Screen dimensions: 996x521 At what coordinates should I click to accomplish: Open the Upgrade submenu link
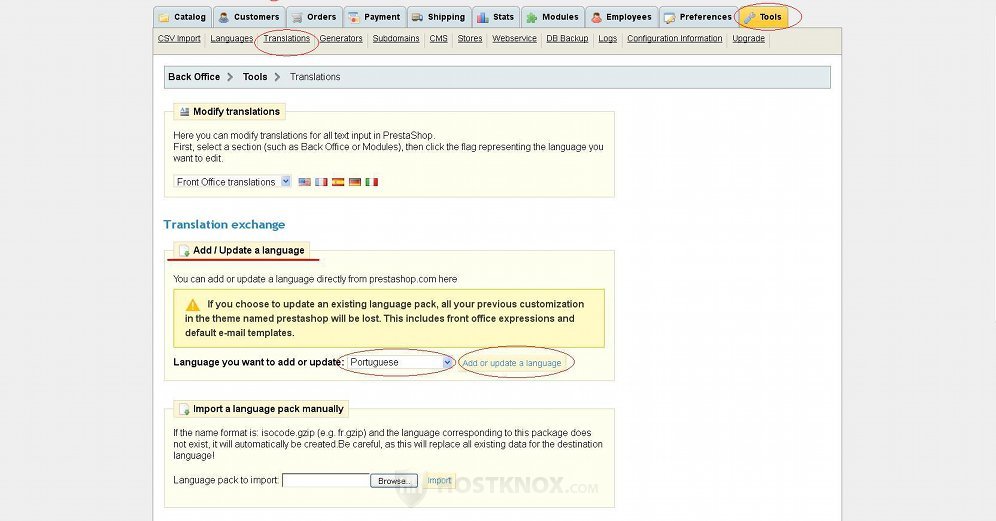point(748,39)
